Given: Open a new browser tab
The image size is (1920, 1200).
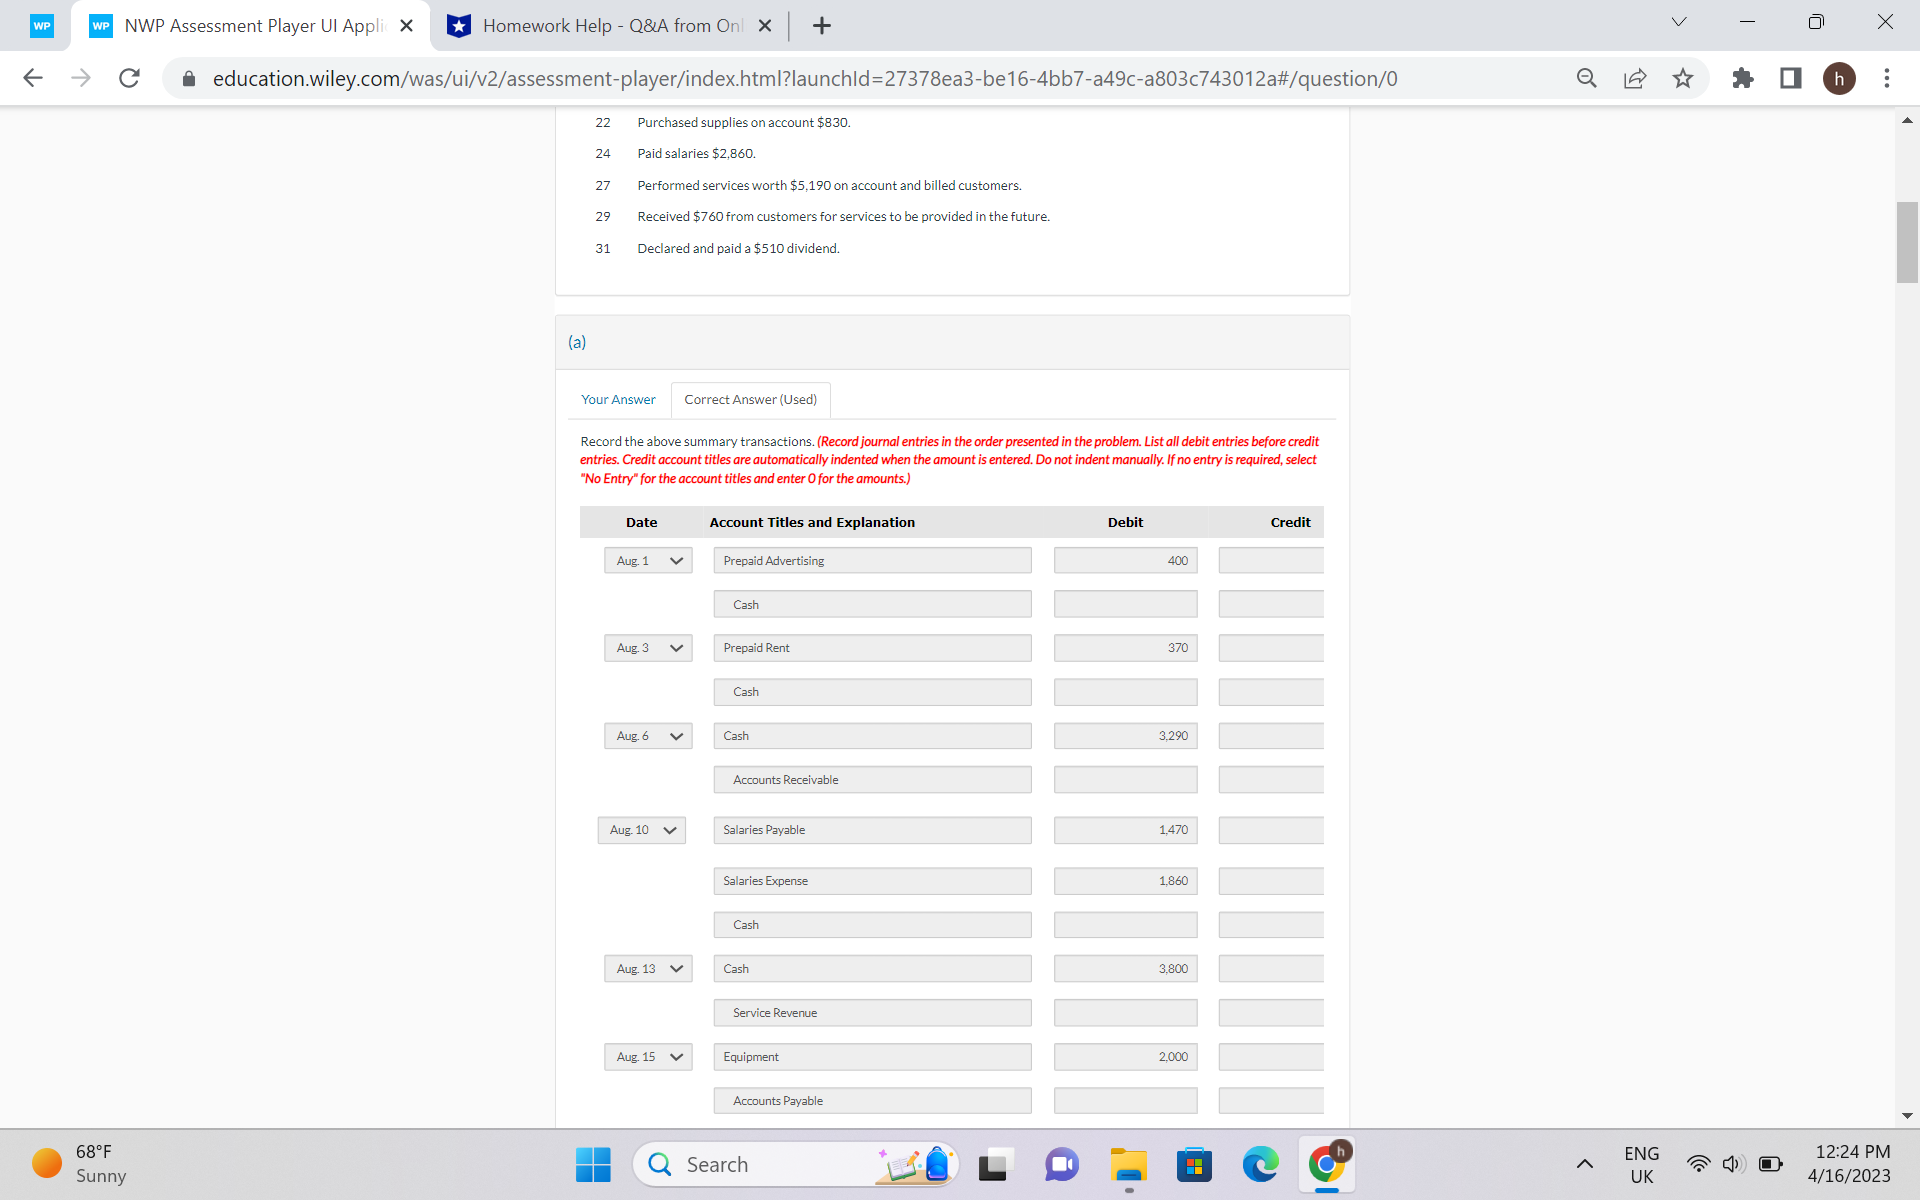Looking at the screenshot, I should click(822, 25).
